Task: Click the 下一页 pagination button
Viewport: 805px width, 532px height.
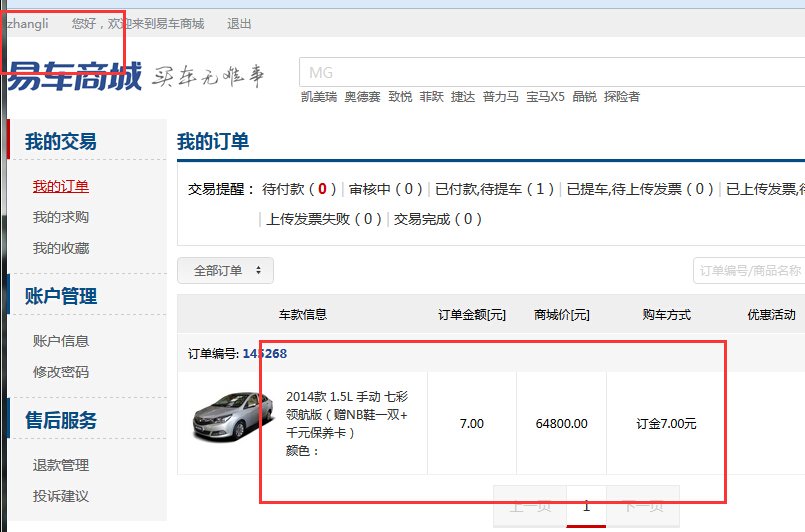Action: coord(643,506)
